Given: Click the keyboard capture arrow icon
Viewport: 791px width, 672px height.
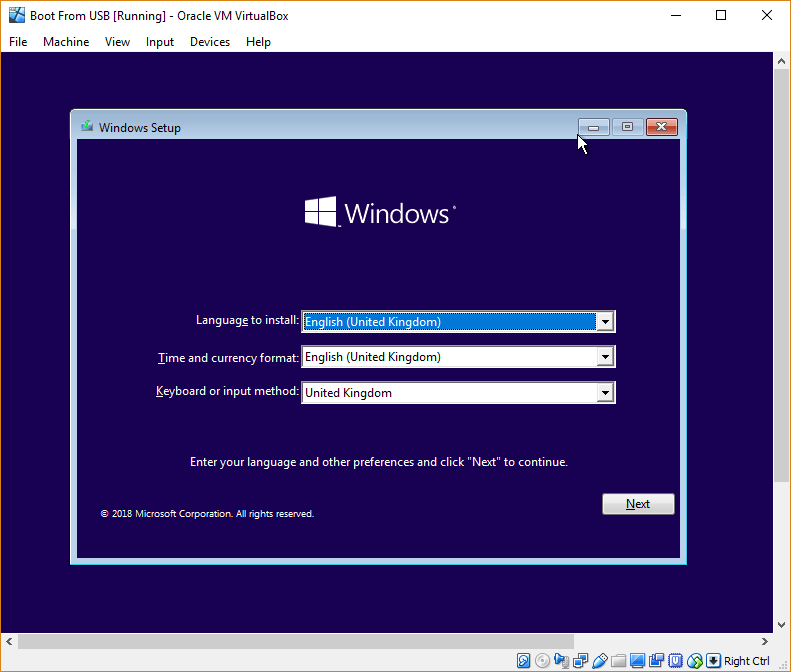Looking at the screenshot, I should click(713, 660).
